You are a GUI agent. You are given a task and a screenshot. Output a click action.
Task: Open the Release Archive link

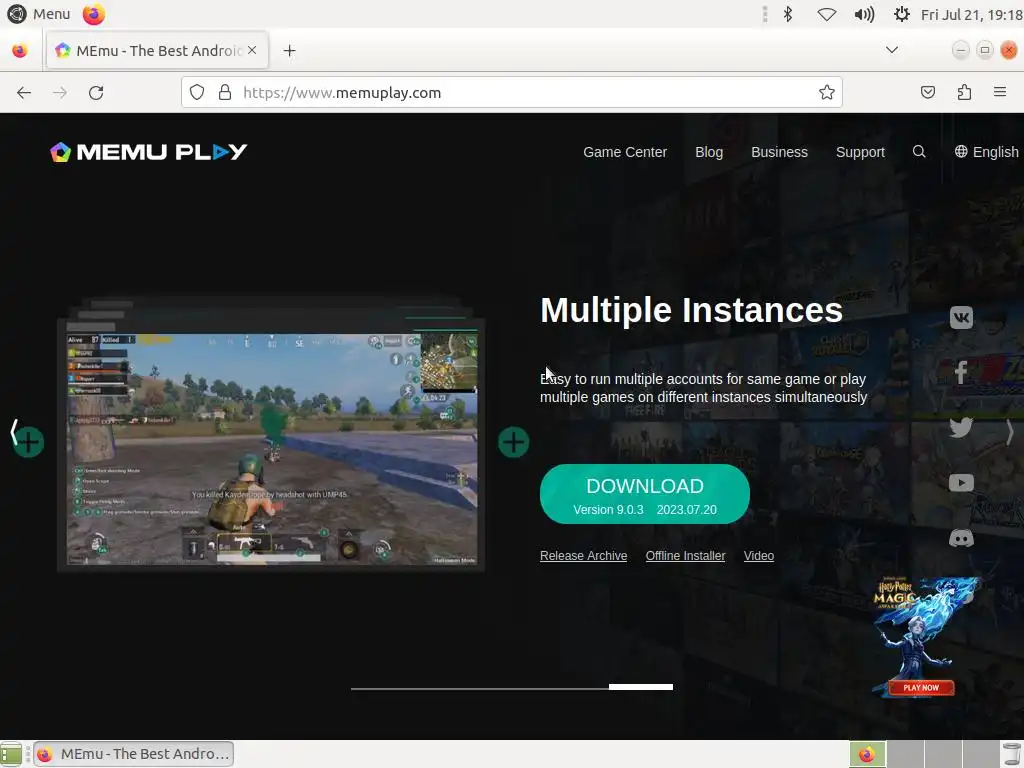[583, 556]
